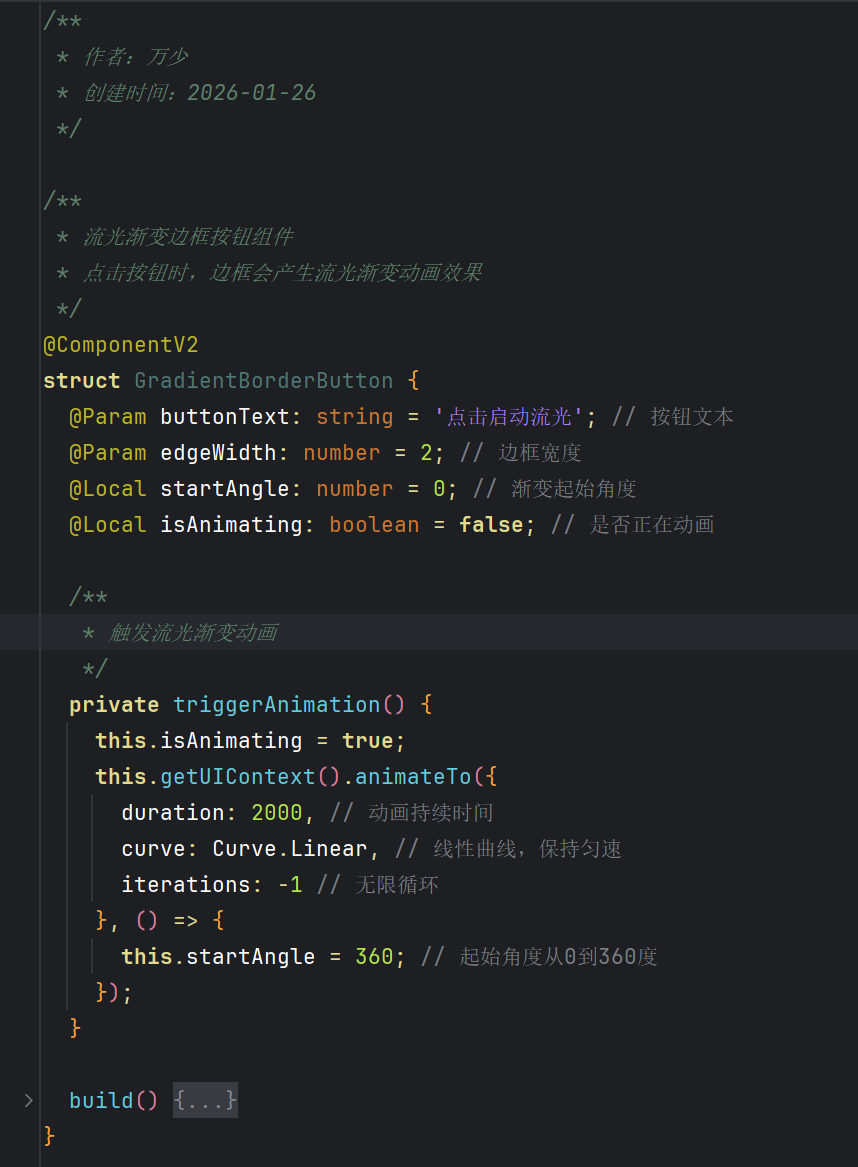
Task: Click the @ComponentV2 decorator
Action: click(x=121, y=345)
